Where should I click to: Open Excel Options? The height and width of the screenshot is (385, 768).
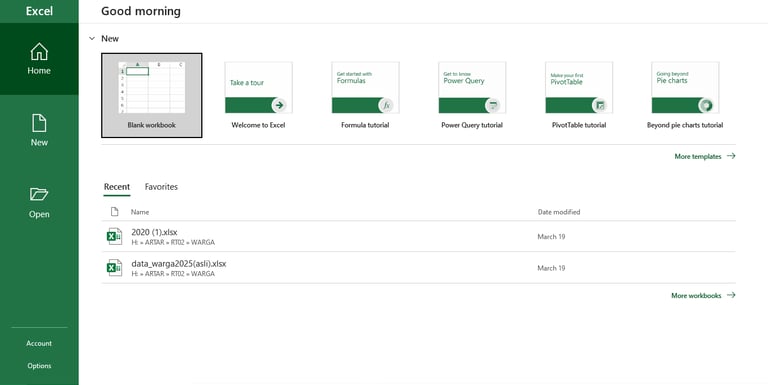click(39, 366)
